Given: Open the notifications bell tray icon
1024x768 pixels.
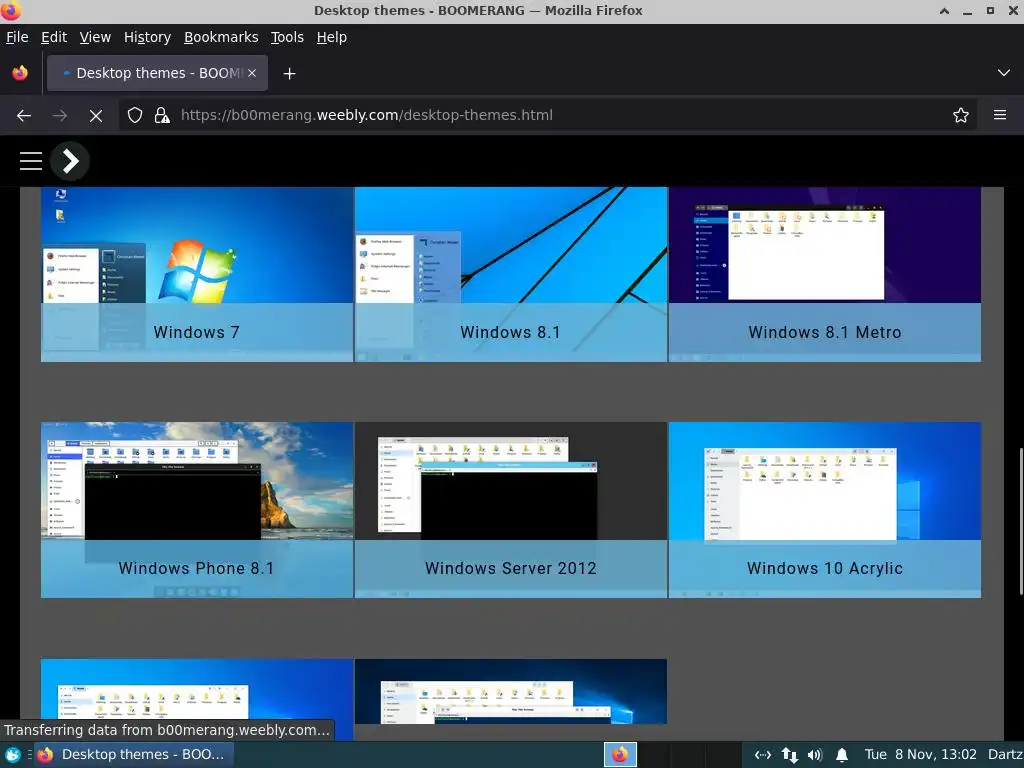Looking at the screenshot, I should click(x=842, y=755).
